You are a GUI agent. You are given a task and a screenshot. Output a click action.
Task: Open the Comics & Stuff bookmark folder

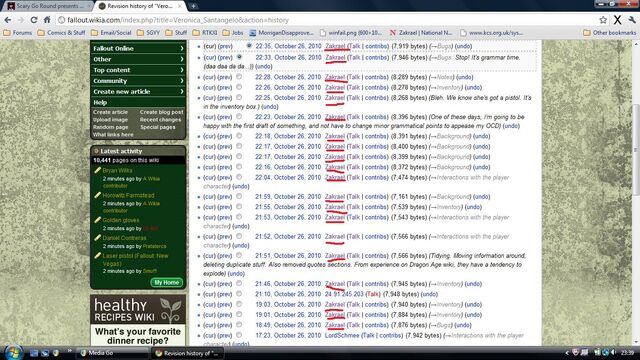click(x=61, y=33)
